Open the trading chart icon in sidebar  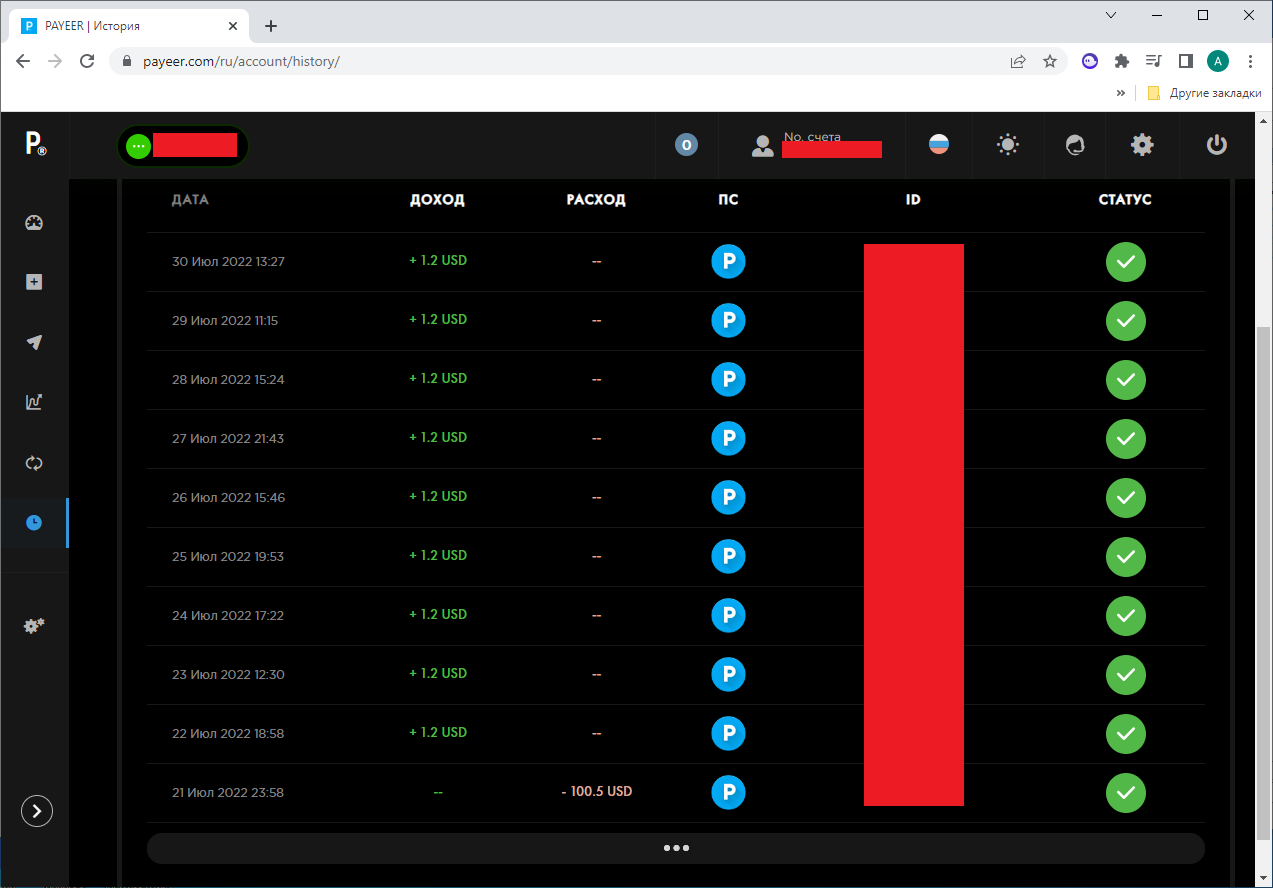click(34, 402)
